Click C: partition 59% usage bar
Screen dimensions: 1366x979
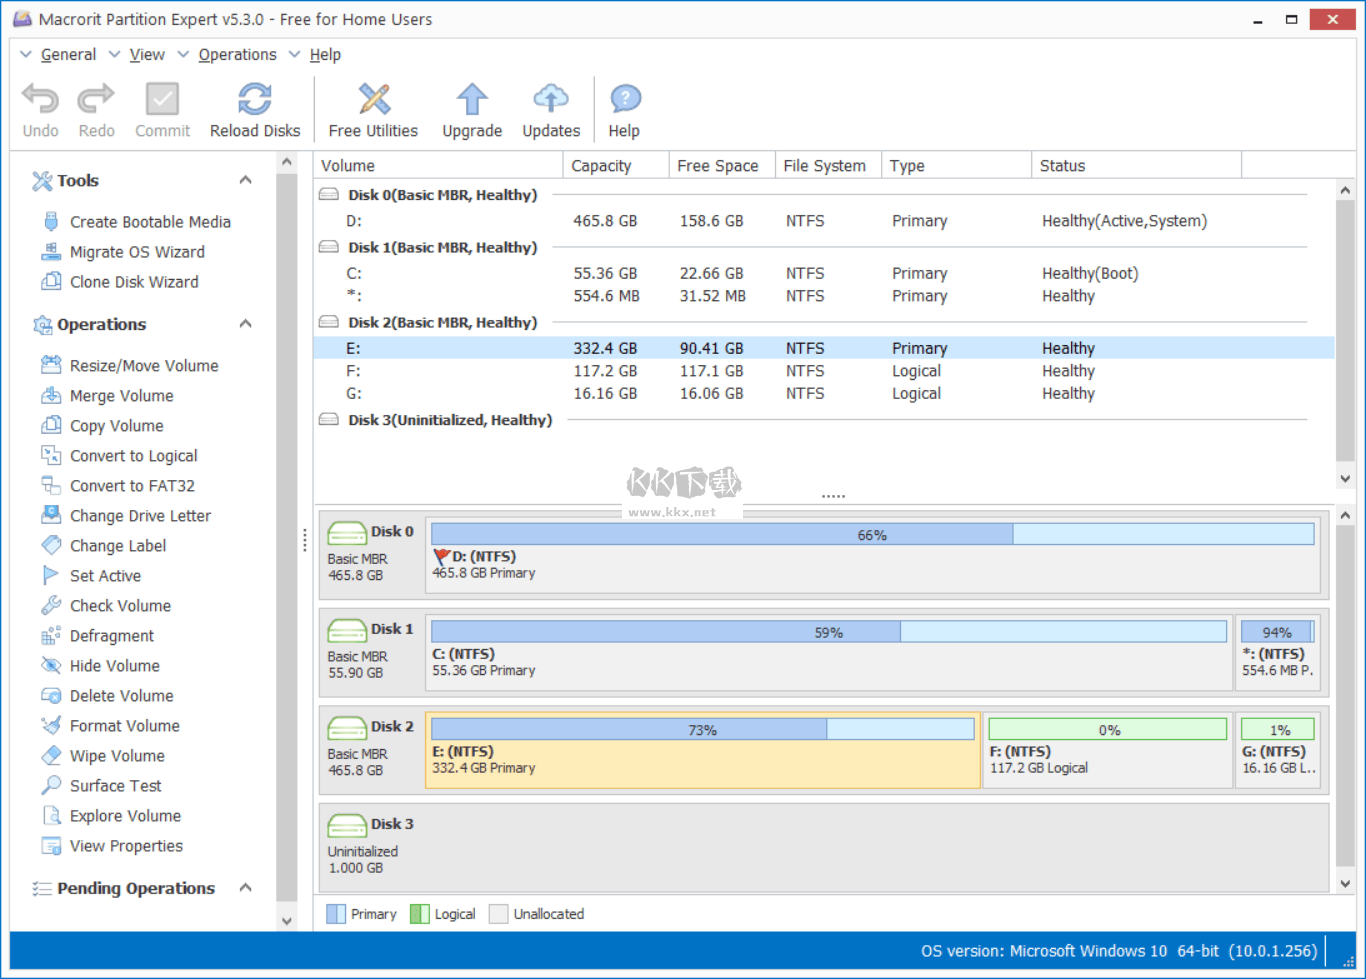click(829, 632)
